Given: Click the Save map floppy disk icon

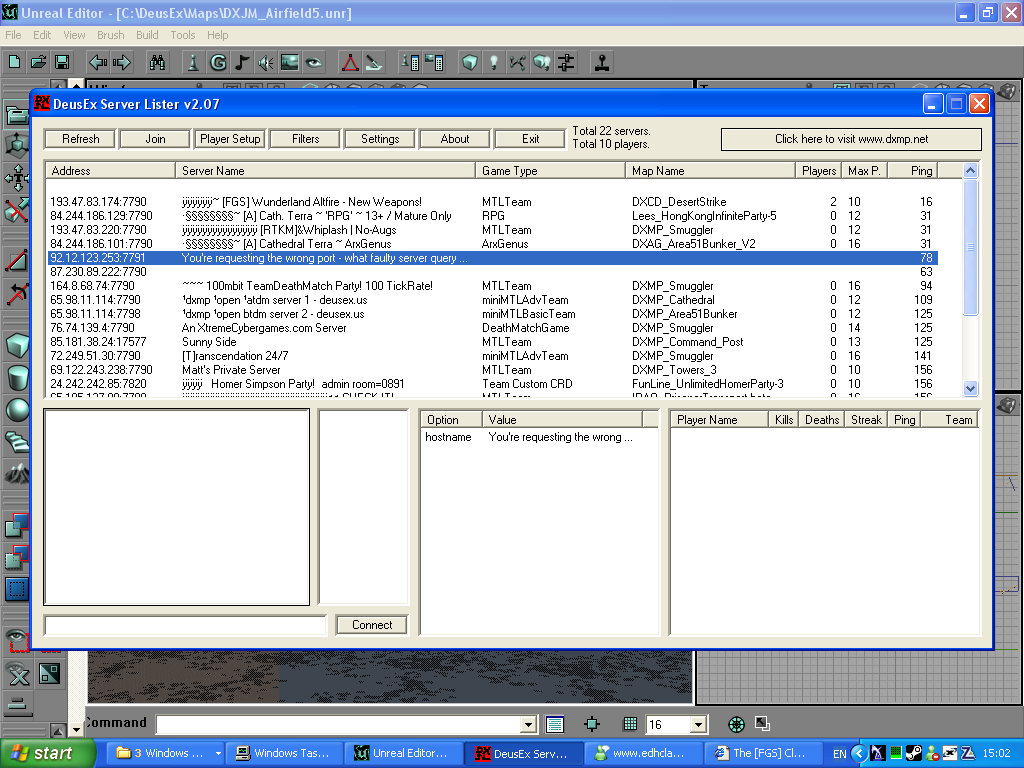Looking at the screenshot, I should [x=62, y=63].
